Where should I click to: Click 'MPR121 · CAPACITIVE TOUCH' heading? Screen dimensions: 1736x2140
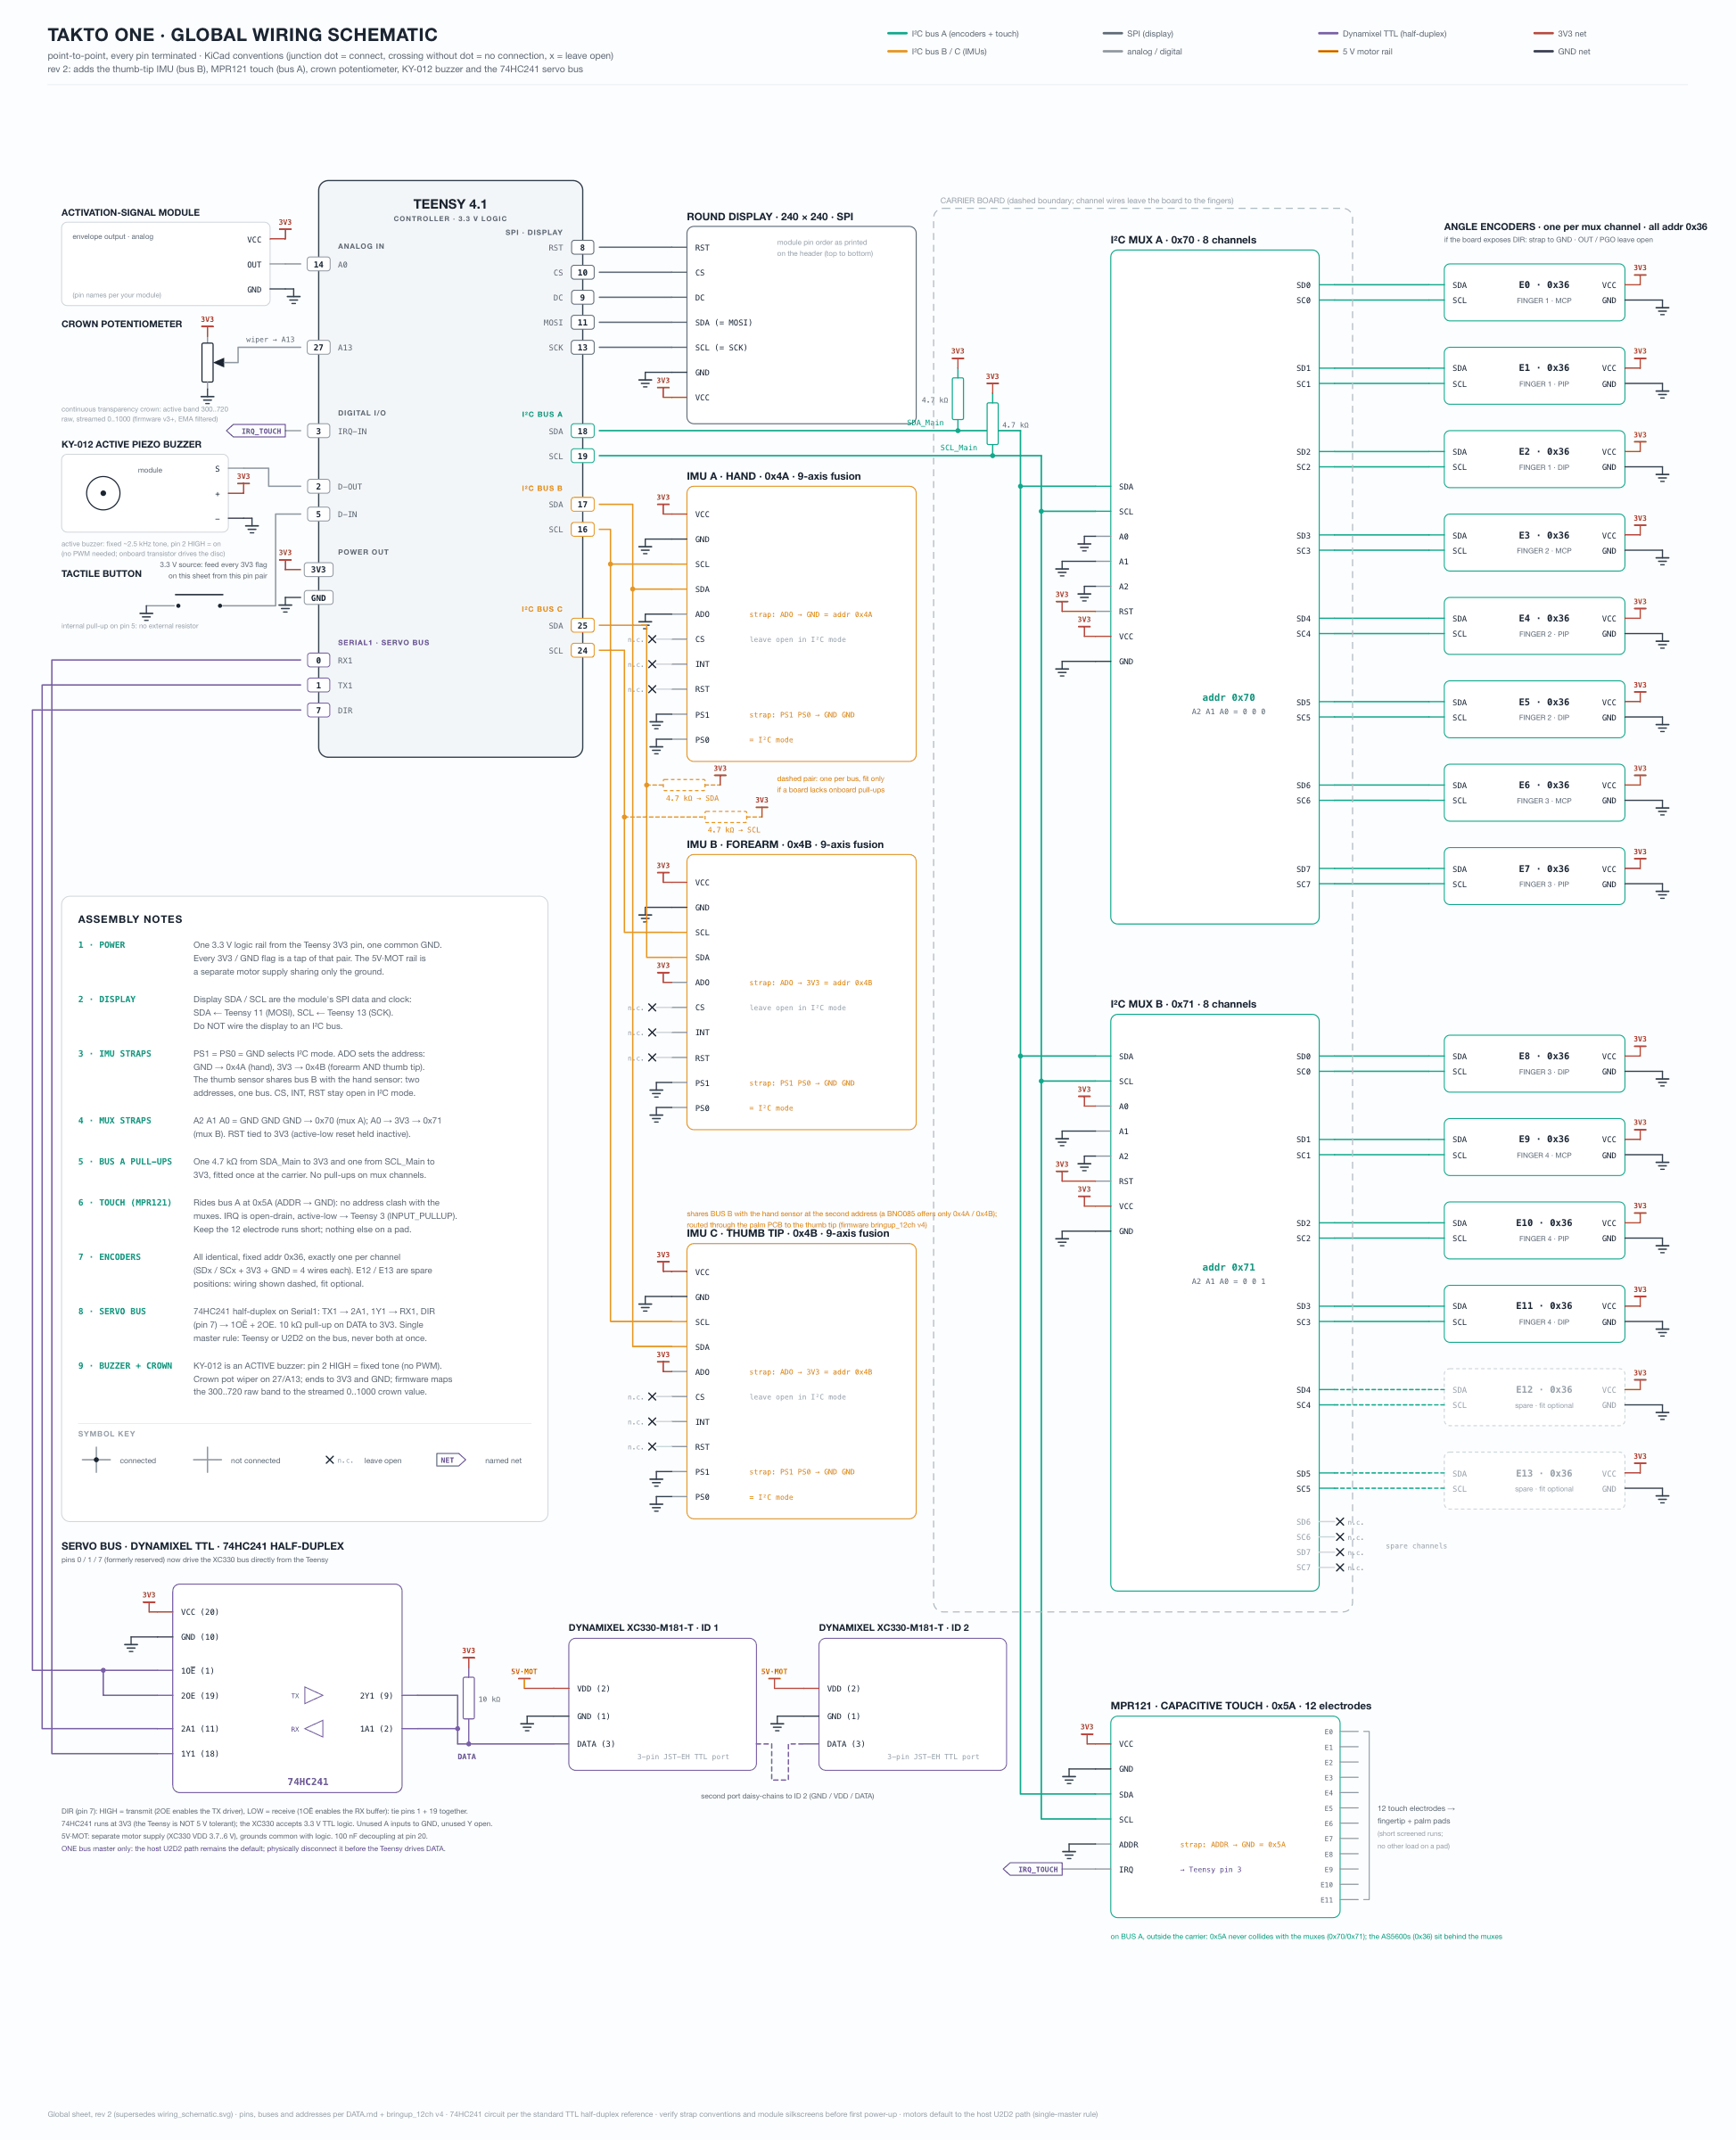pos(1241,1706)
